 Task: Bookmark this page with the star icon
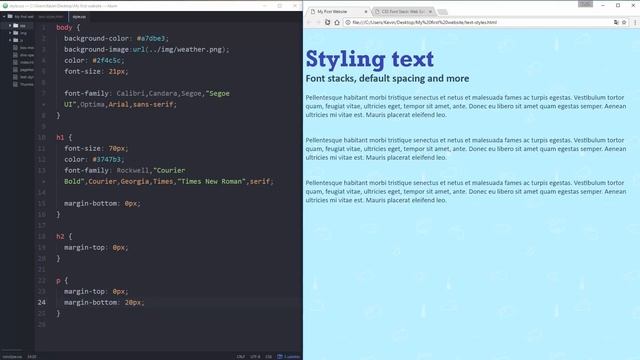point(624,22)
